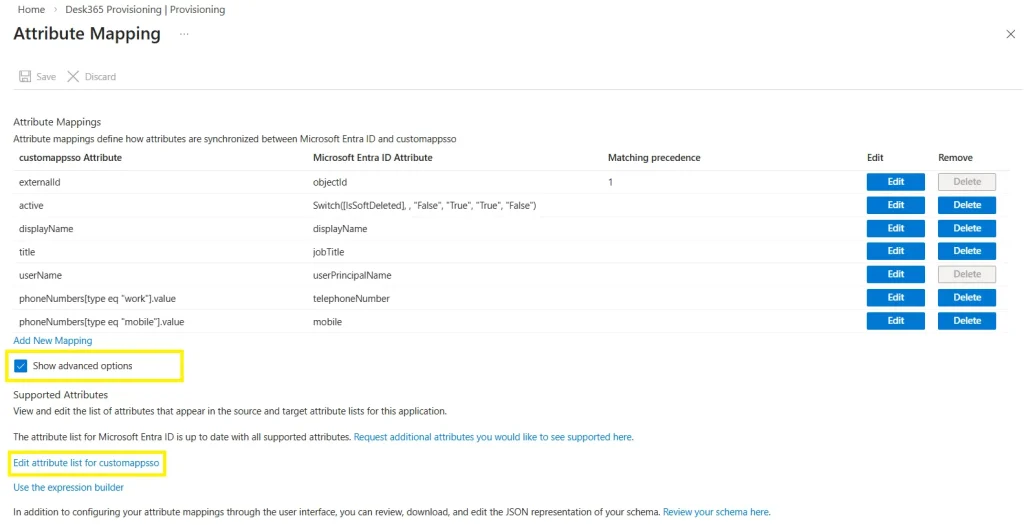Image resolution: width=1024 pixels, height=525 pixels.
Task: Delete the mobile phone mapping
Action: click(967, 321)
